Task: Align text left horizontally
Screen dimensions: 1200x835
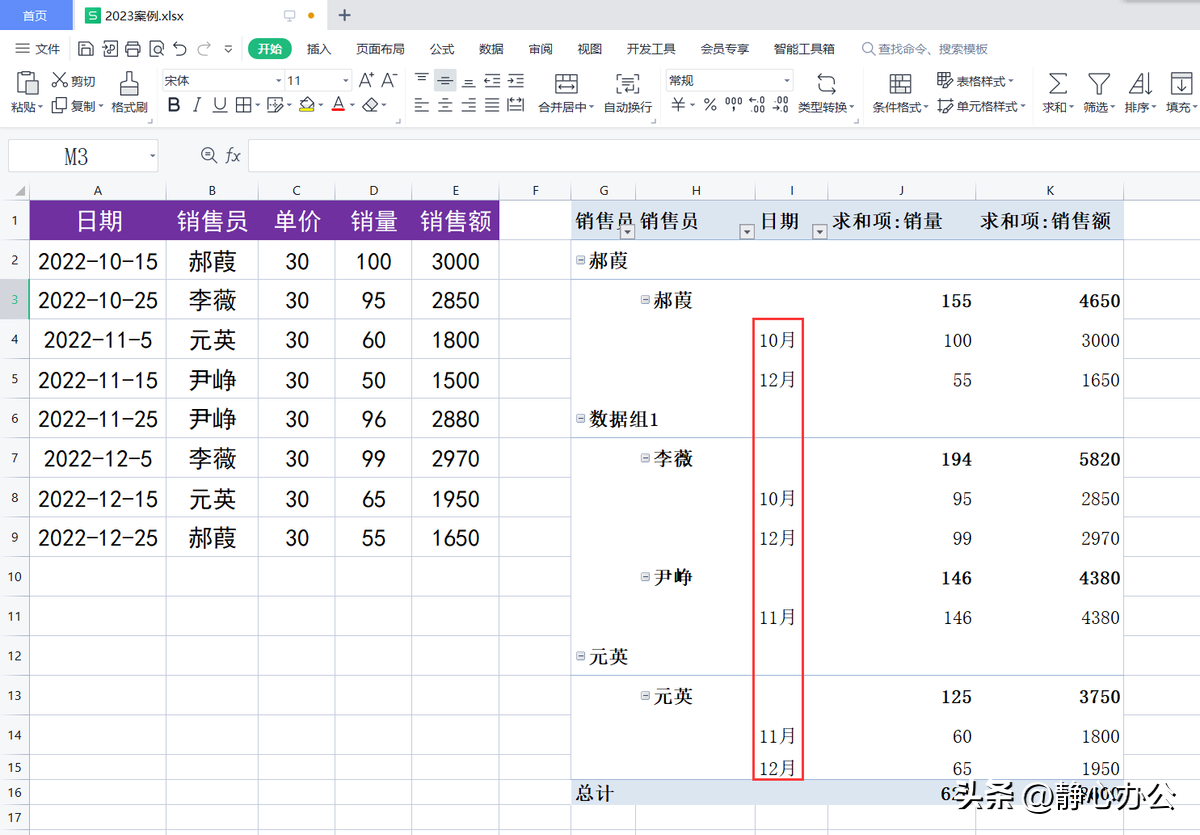Action: coord(422,105)
